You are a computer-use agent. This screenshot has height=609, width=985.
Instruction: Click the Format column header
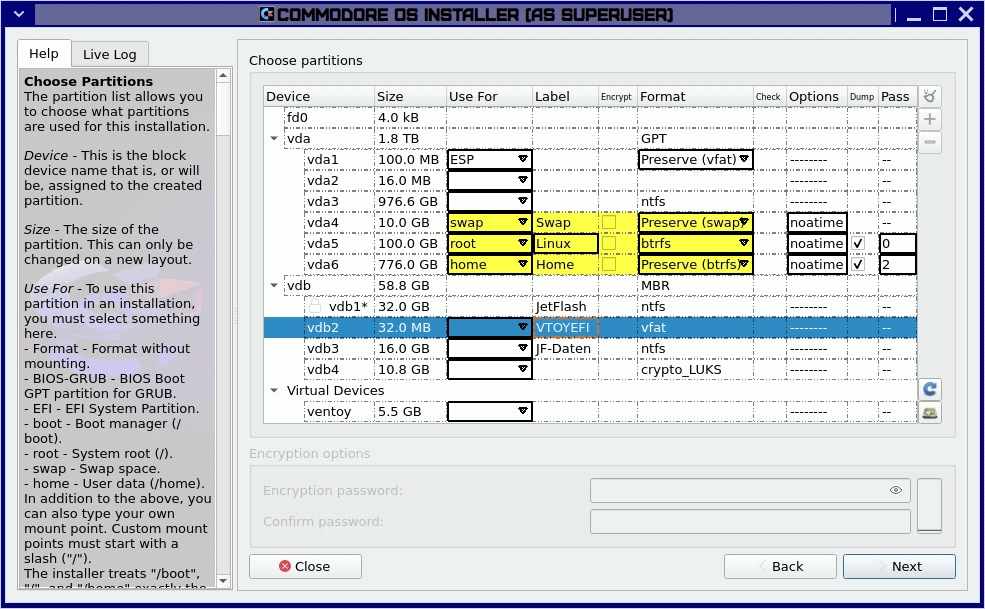pyautogui.click(x=695, y=96)
